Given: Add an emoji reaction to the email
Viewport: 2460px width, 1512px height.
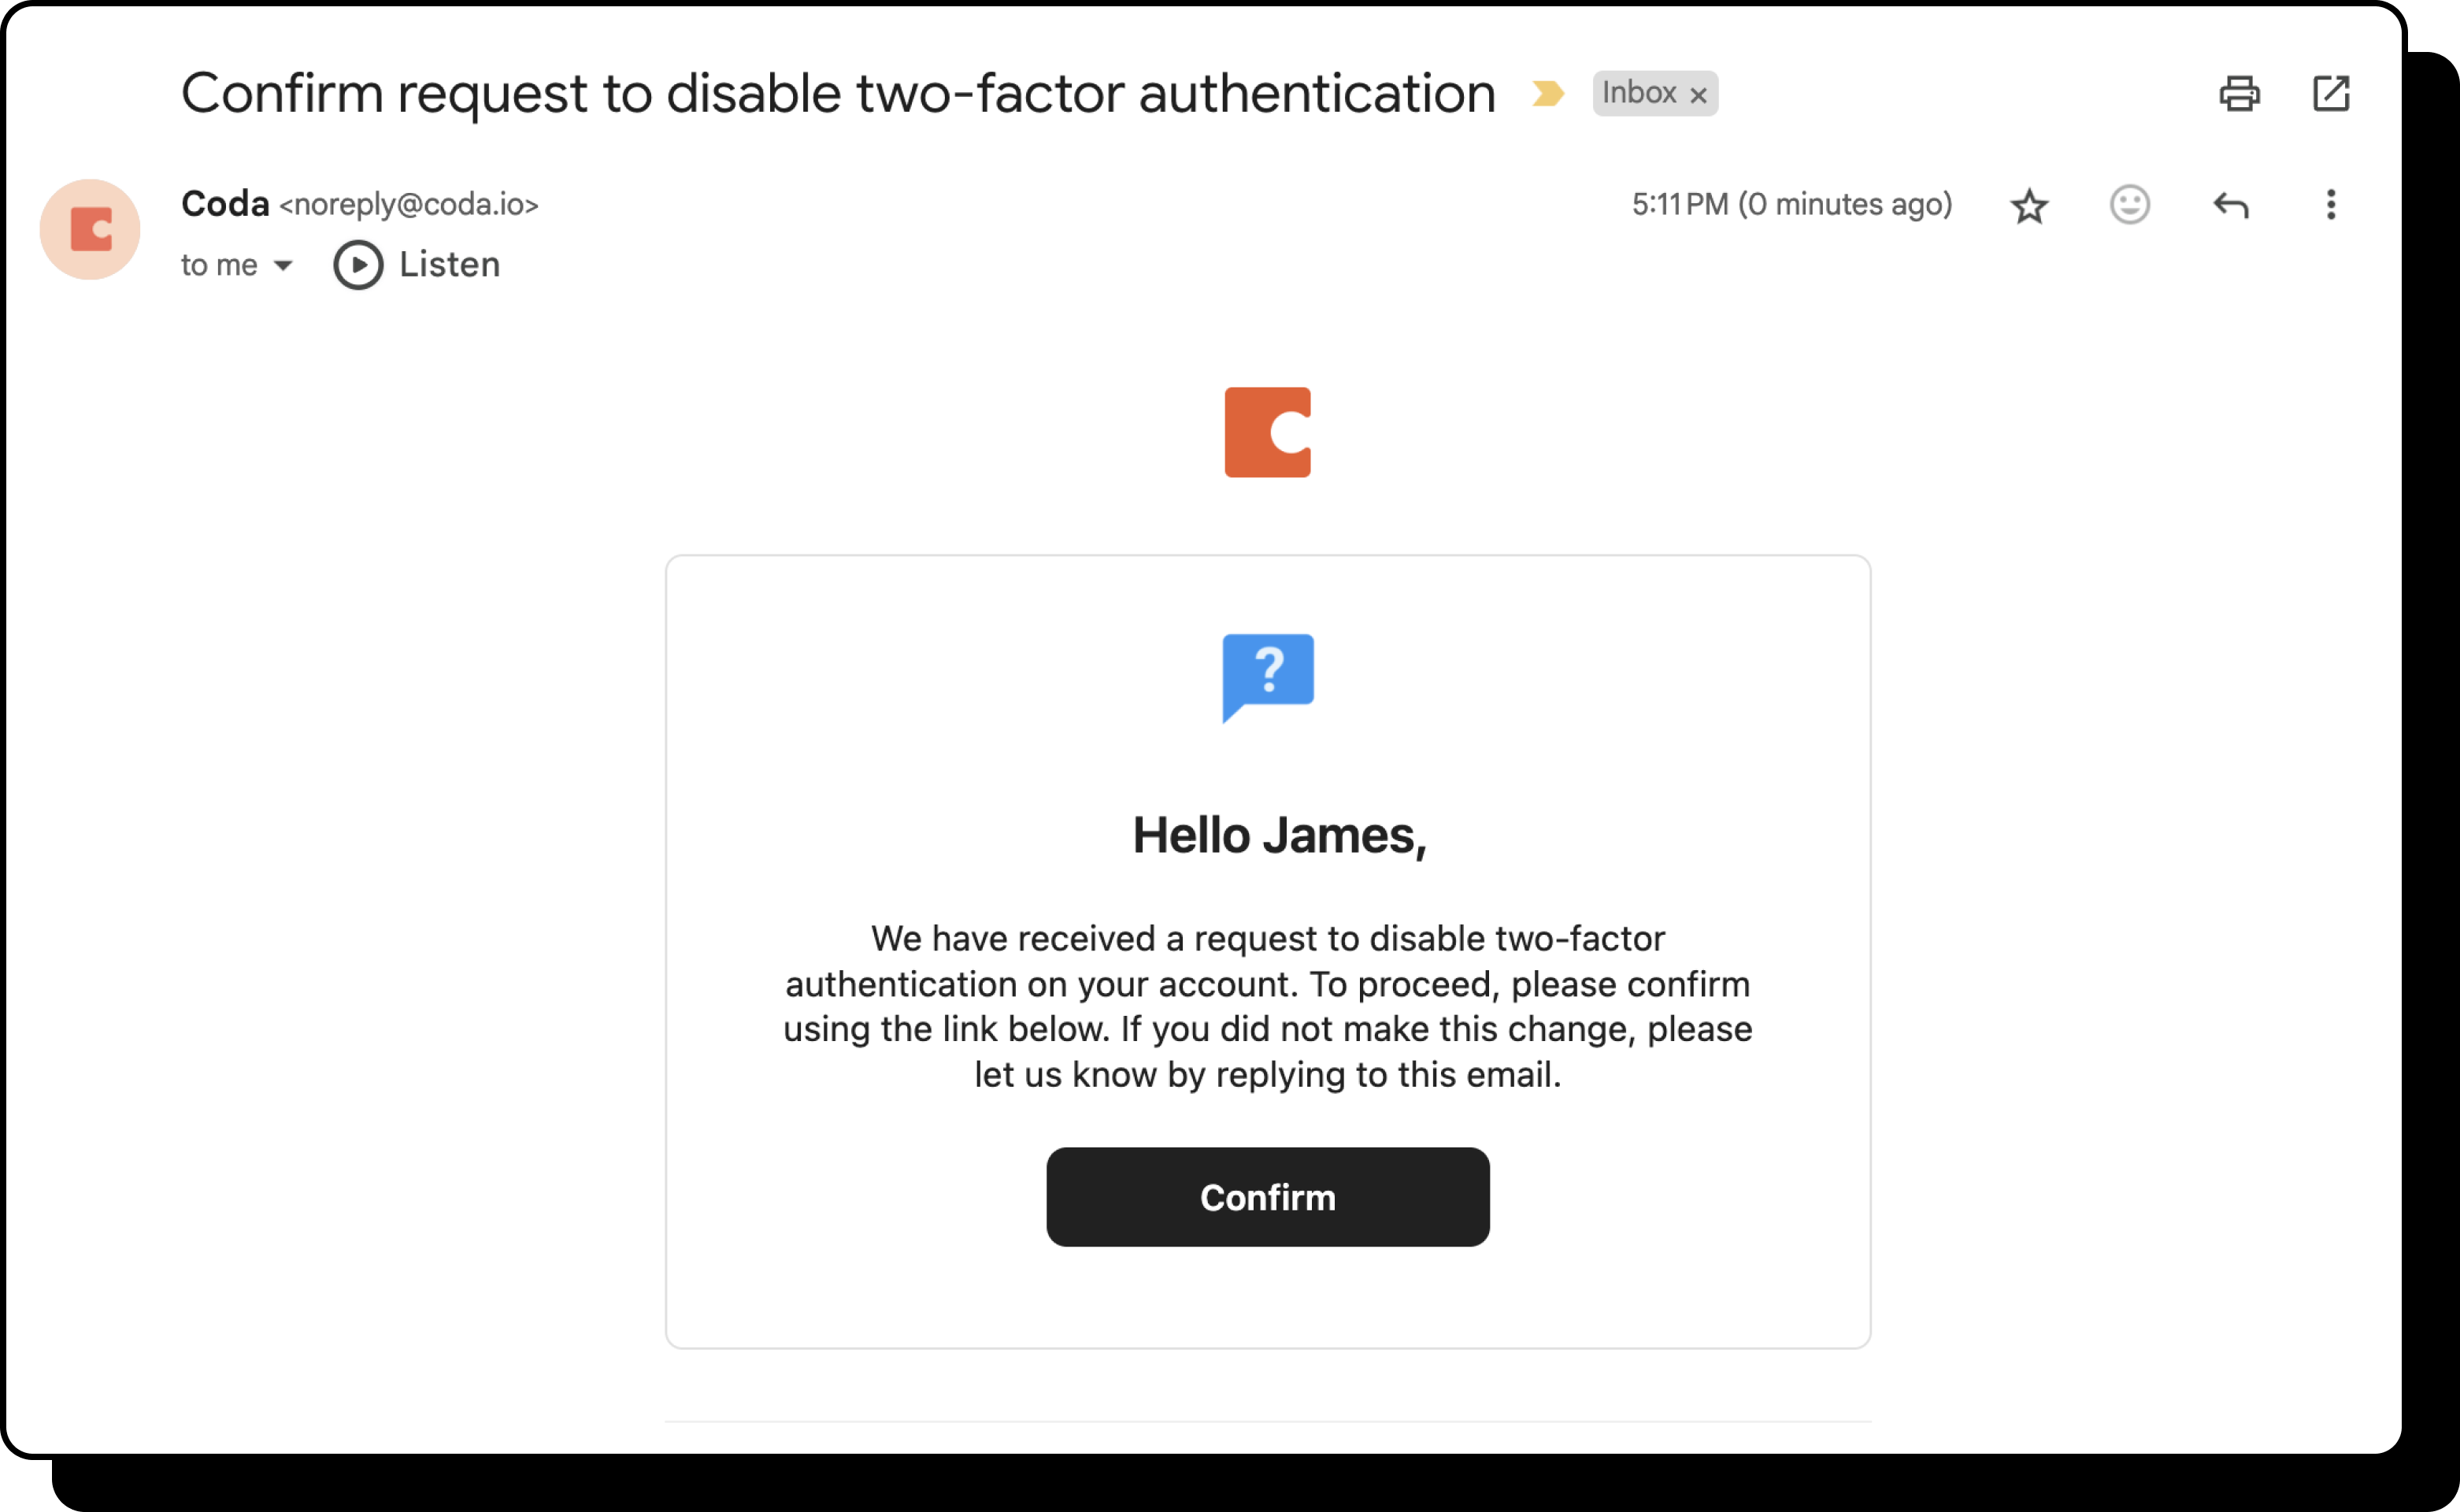Looking at the screenshot, I should tap(2129, 205).
